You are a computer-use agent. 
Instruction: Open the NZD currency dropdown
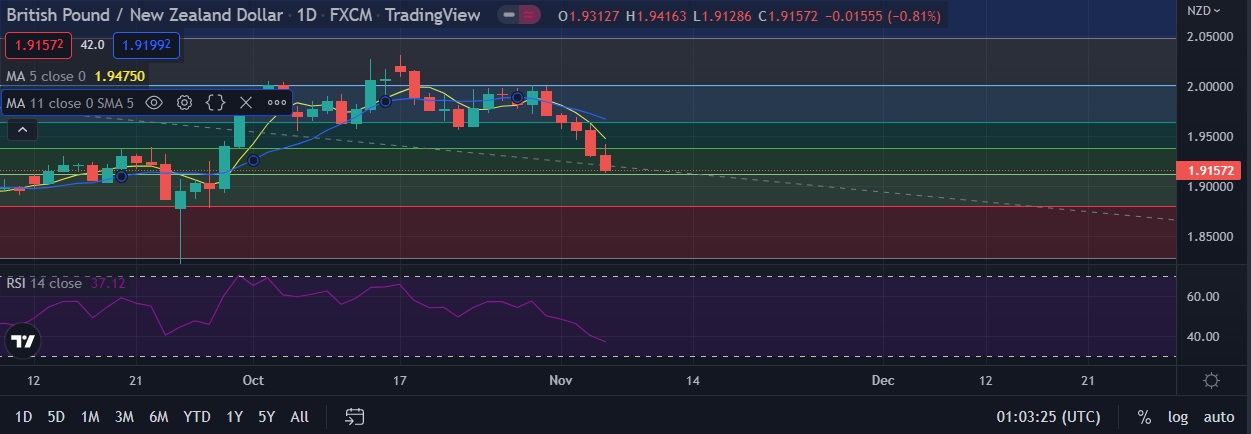click(1203, 10)
